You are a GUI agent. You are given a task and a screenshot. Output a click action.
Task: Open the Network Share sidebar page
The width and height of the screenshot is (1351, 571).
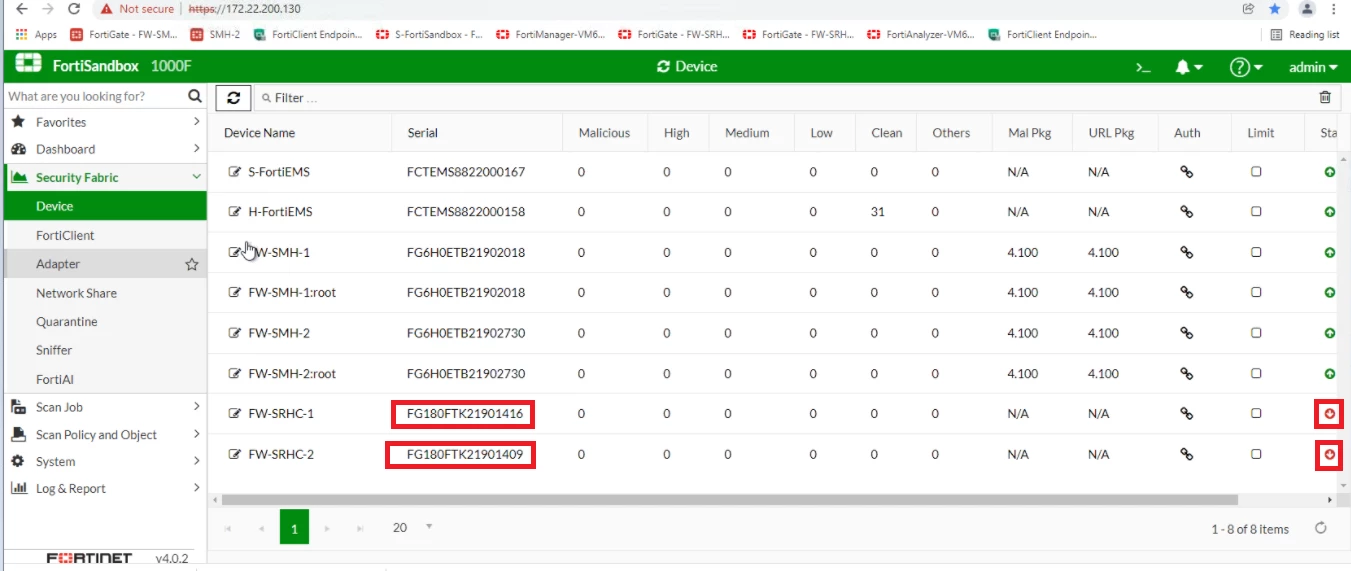pyautogui.click(x=104, y=293)
